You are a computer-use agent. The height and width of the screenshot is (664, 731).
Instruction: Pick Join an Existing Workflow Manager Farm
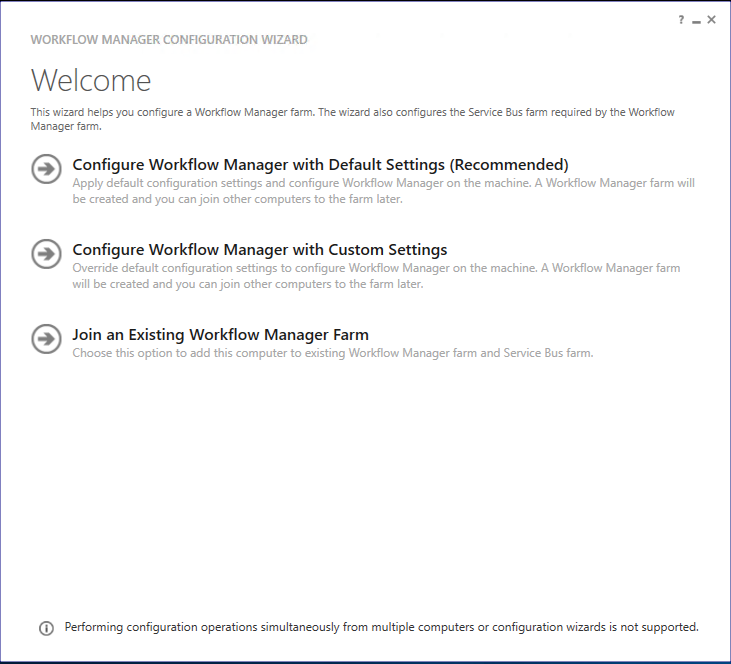(x=221, y=335)
